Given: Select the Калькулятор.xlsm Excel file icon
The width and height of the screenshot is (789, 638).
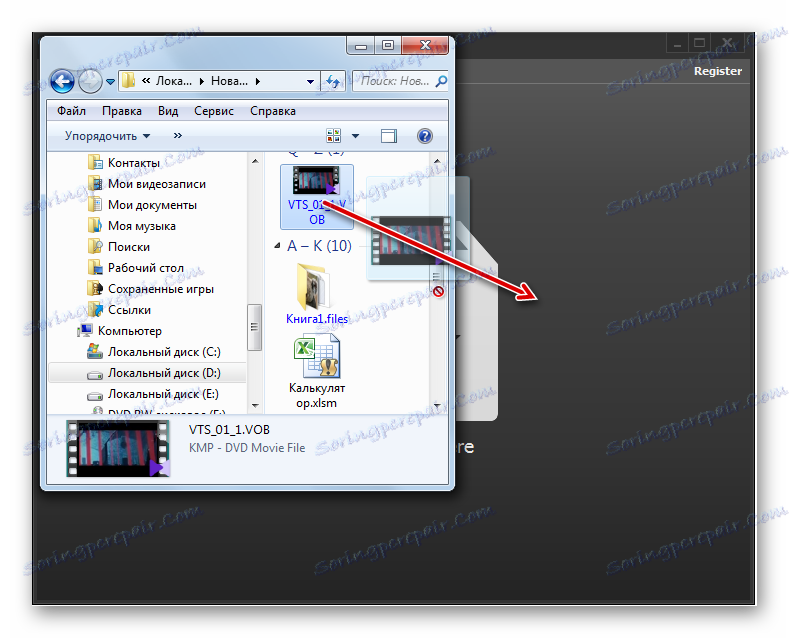Looking at the screenshot, I should (317, 357).
